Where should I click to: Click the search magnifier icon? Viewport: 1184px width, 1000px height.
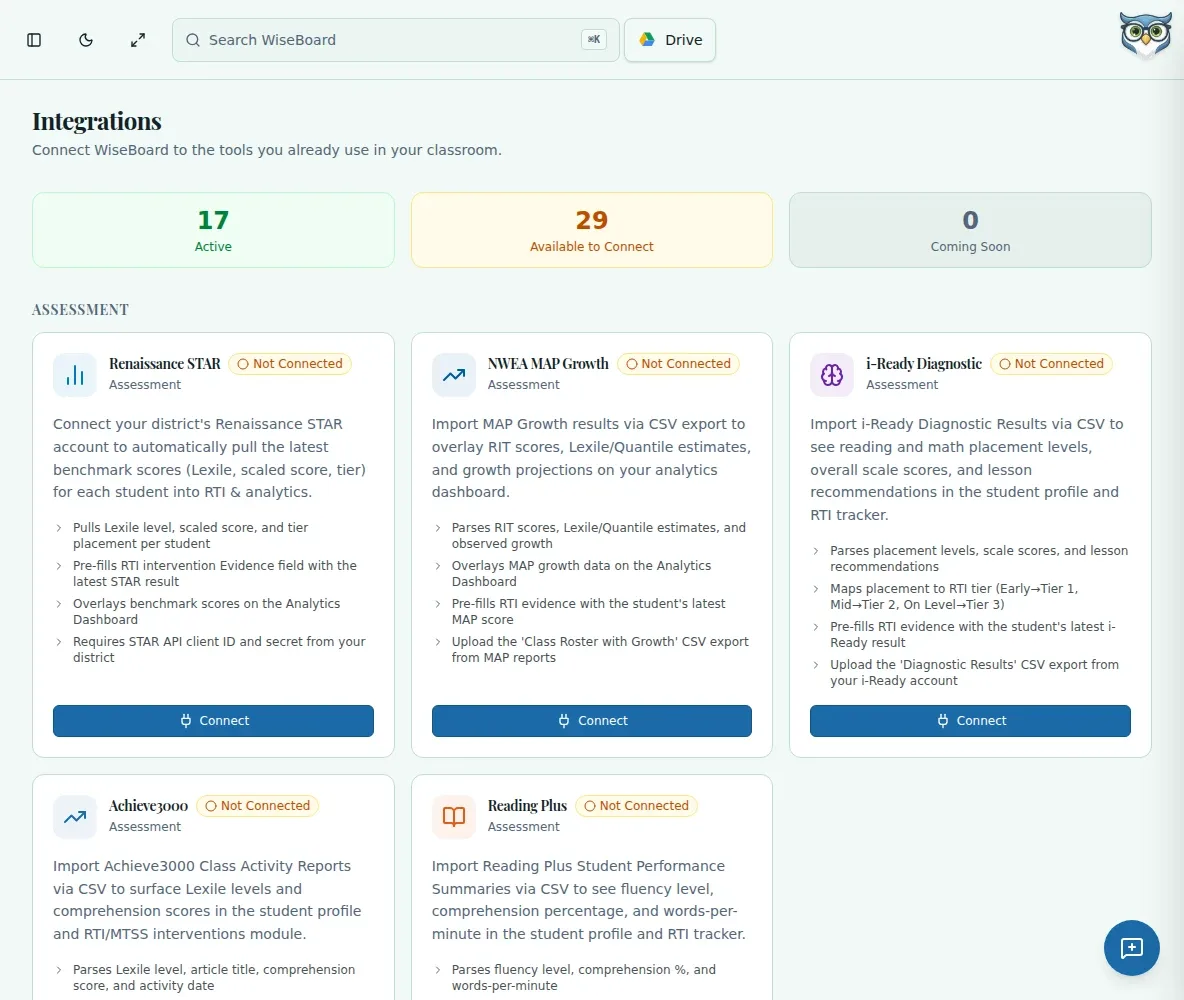click(193, 40)
